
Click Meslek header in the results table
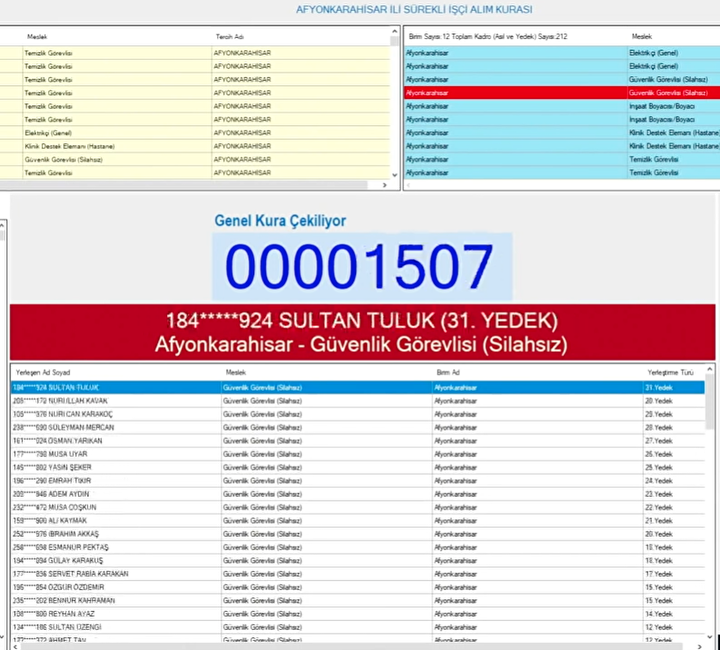[x=236, y=372]
